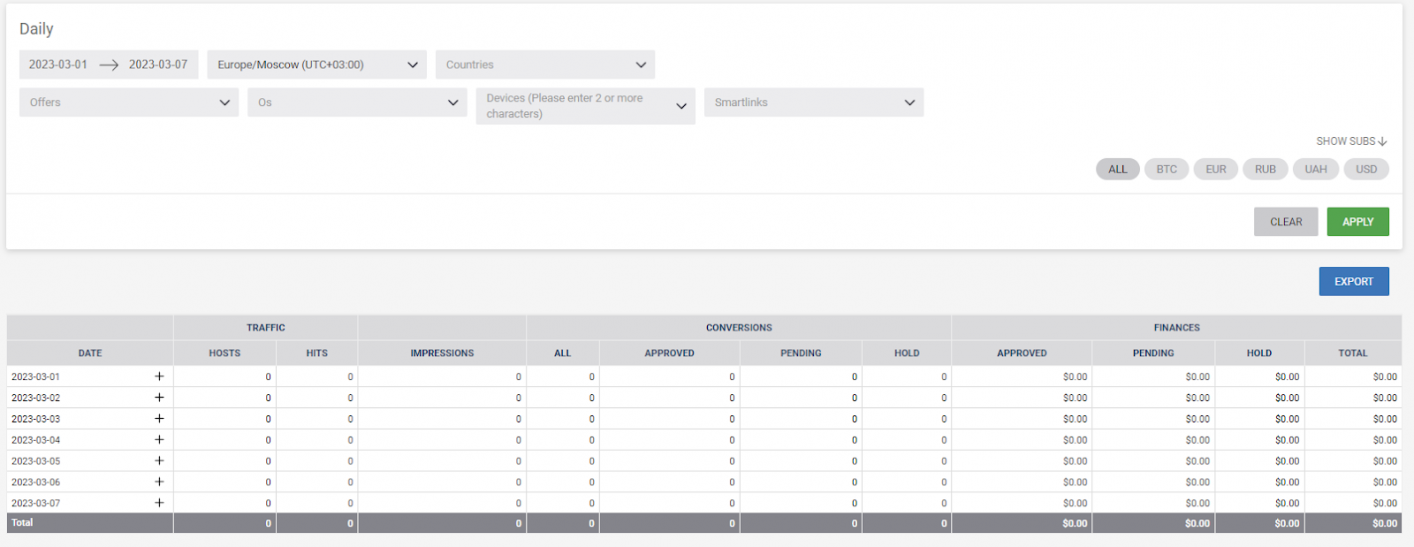Click the FINANCES group header

point(1177,328)
